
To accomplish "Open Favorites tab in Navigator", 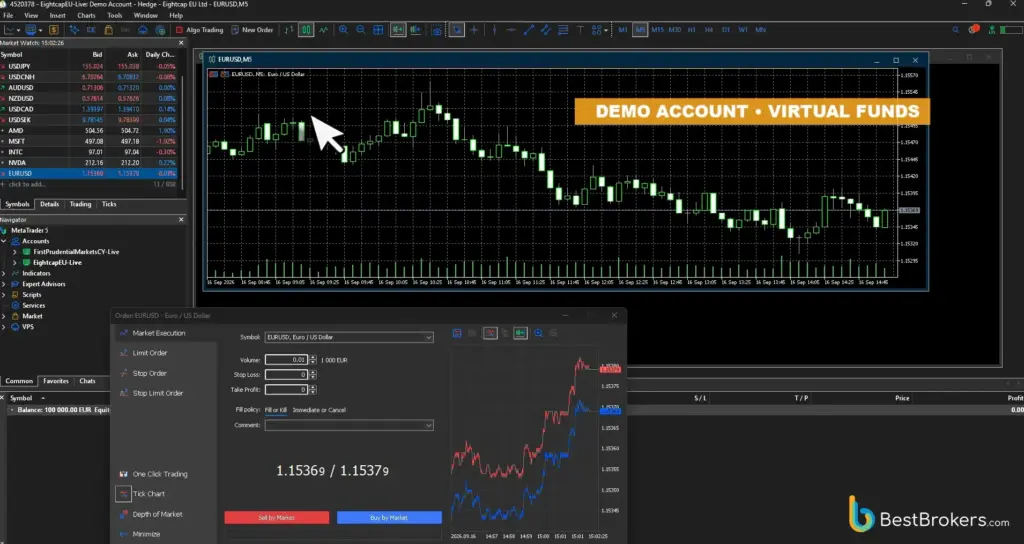I will point(56,381).
